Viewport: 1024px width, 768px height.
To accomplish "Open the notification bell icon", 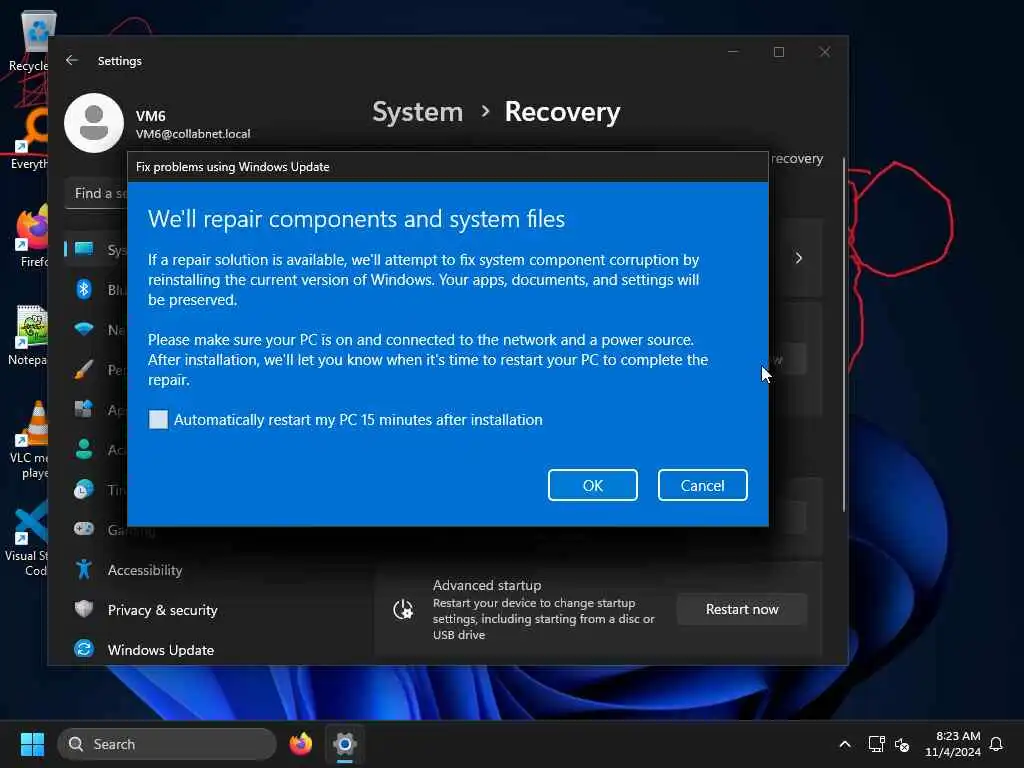I will [x=996, y=744].
